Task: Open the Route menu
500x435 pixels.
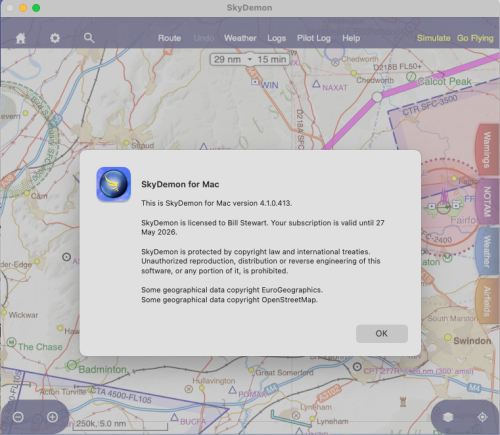Action: (169, 38)
